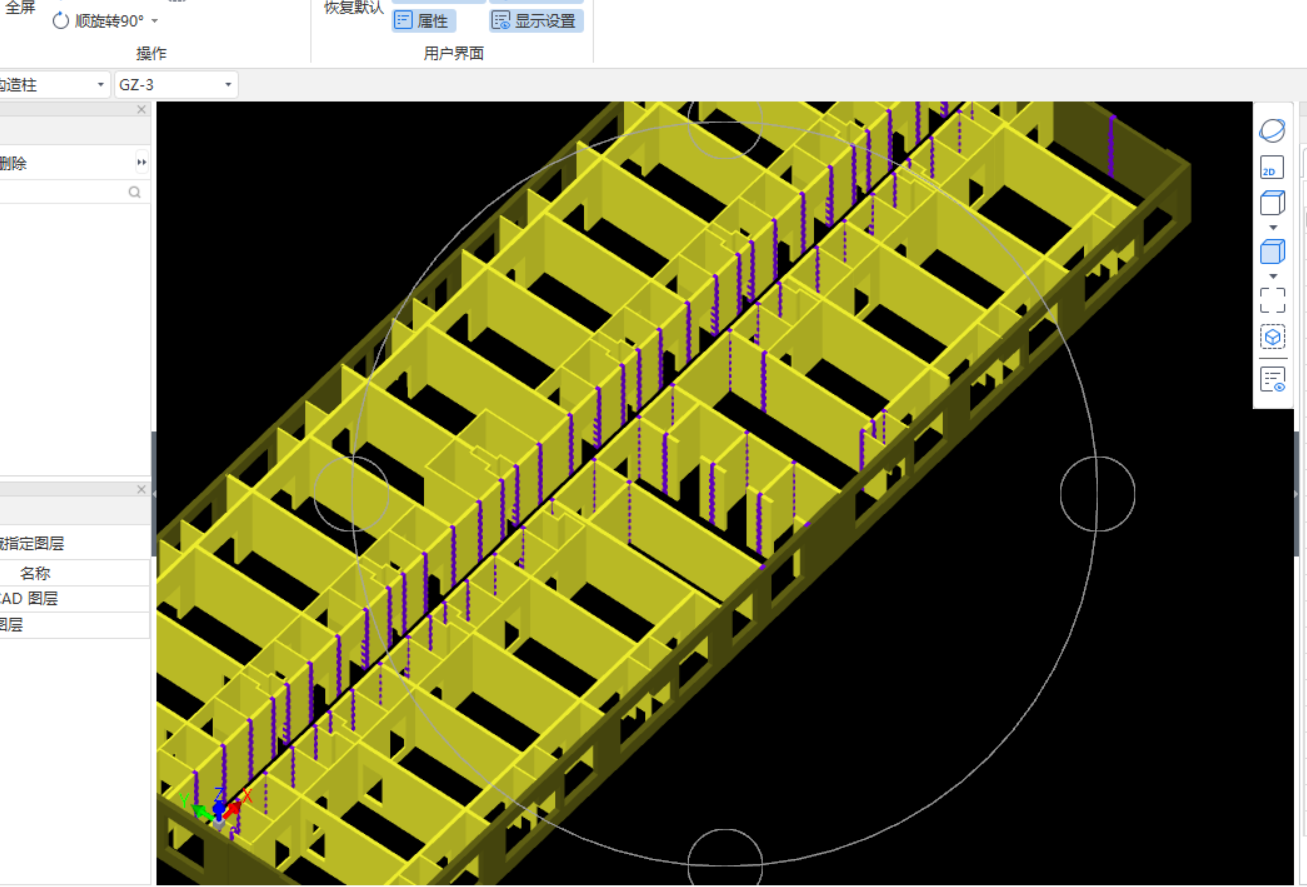Click the orbit ring handle on the right
The image size is (1307, 887).
pos(1098,494)
